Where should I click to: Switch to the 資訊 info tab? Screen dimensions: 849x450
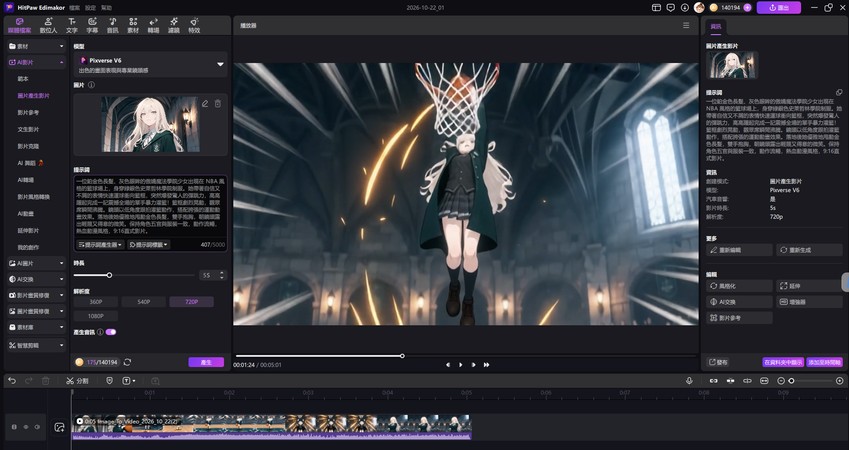pyautogui.click(x=716, y=26)
